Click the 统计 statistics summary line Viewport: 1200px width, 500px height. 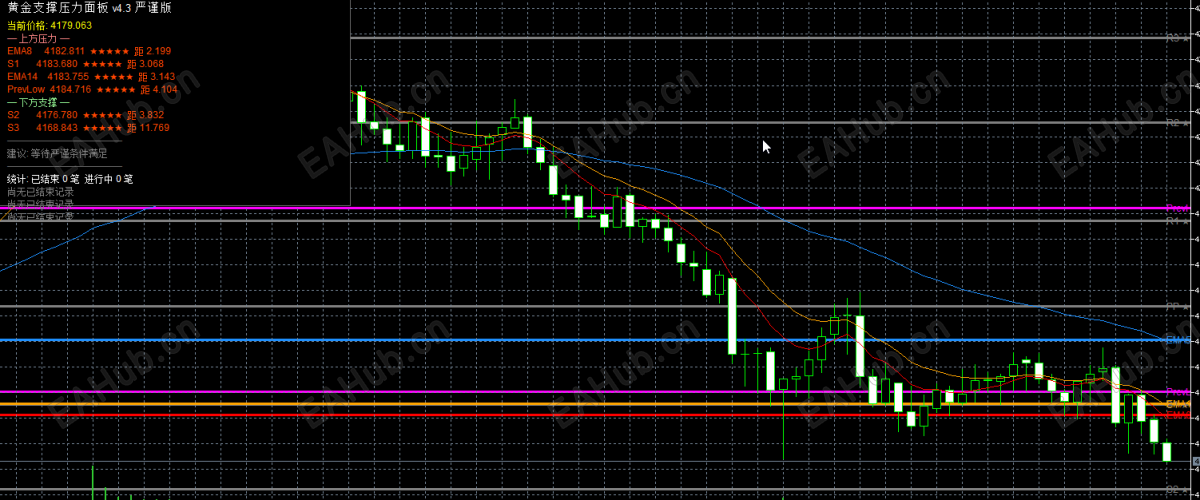pos(70,179)
